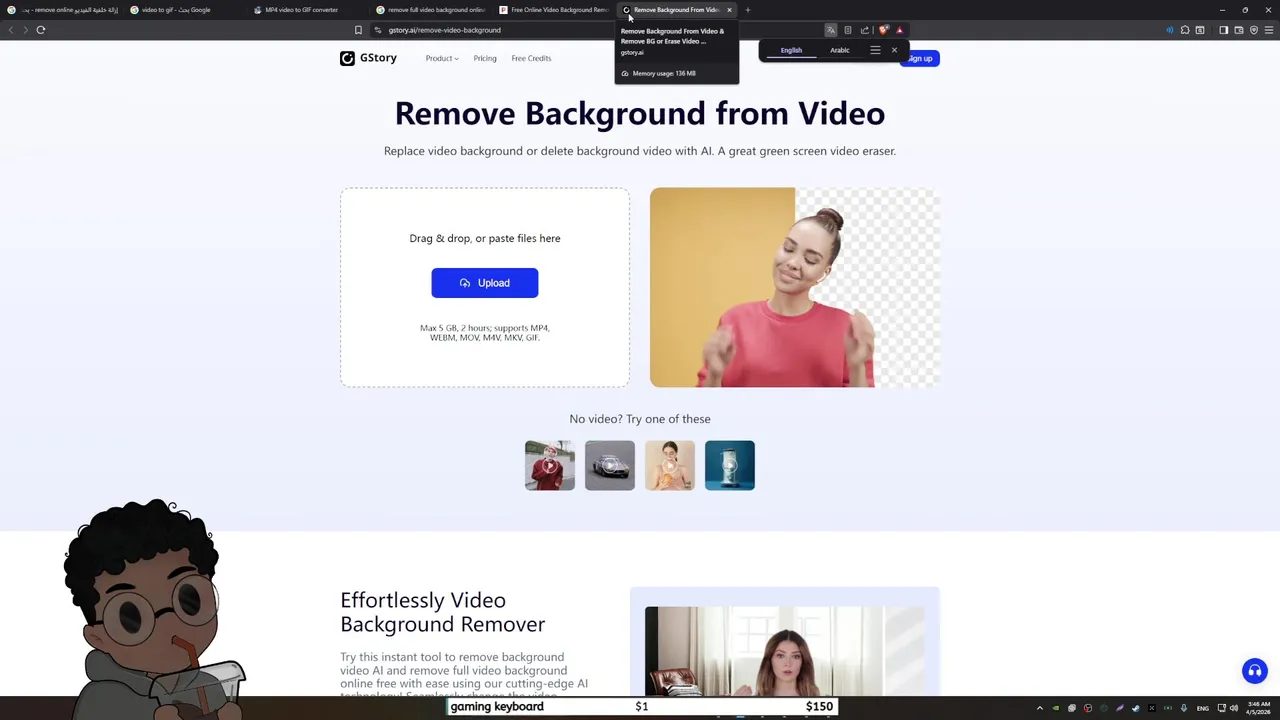The height and width of the screenshot is (720, 1280).
Task: Open the Product dropdown menu
Action: (x=442, y=58)
